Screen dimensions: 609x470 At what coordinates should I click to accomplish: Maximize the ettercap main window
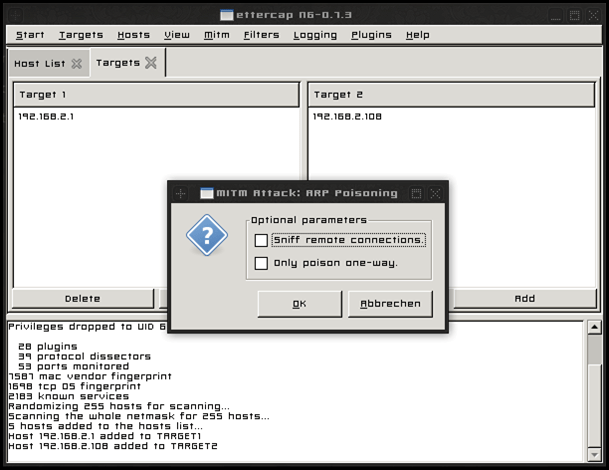[574, 15]
